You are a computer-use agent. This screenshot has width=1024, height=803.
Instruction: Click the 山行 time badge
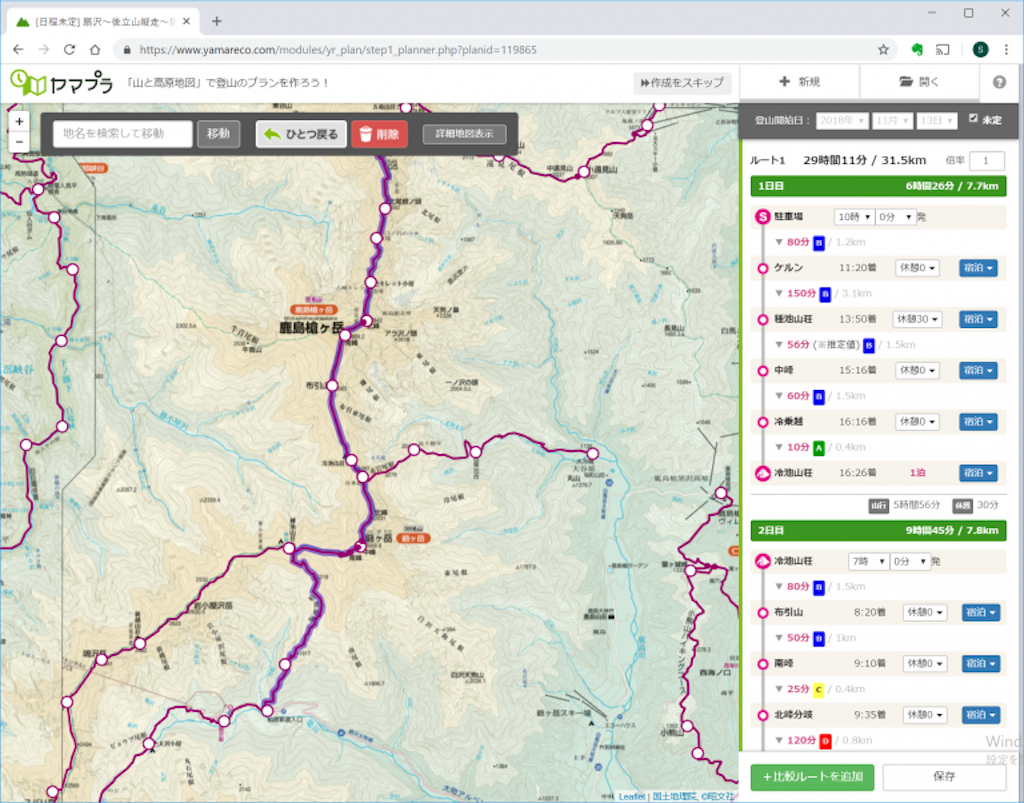point(878,505)
